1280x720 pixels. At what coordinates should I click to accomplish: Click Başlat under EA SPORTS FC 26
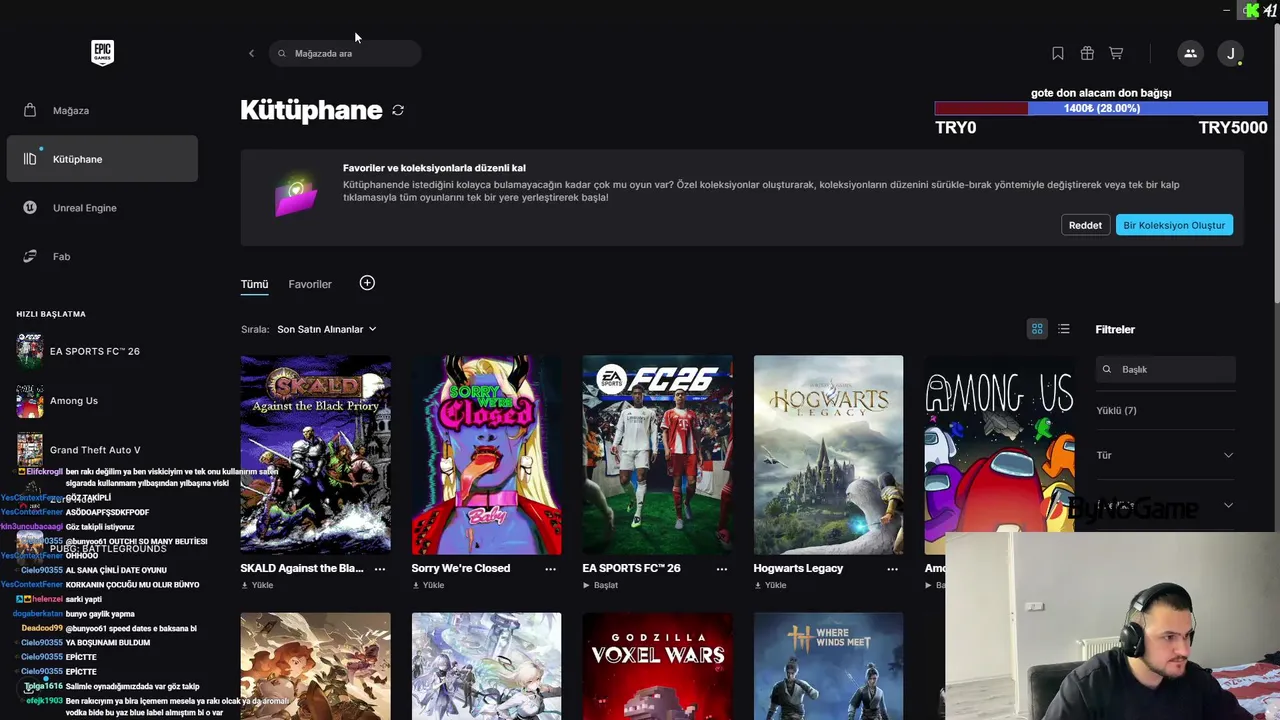600,585
